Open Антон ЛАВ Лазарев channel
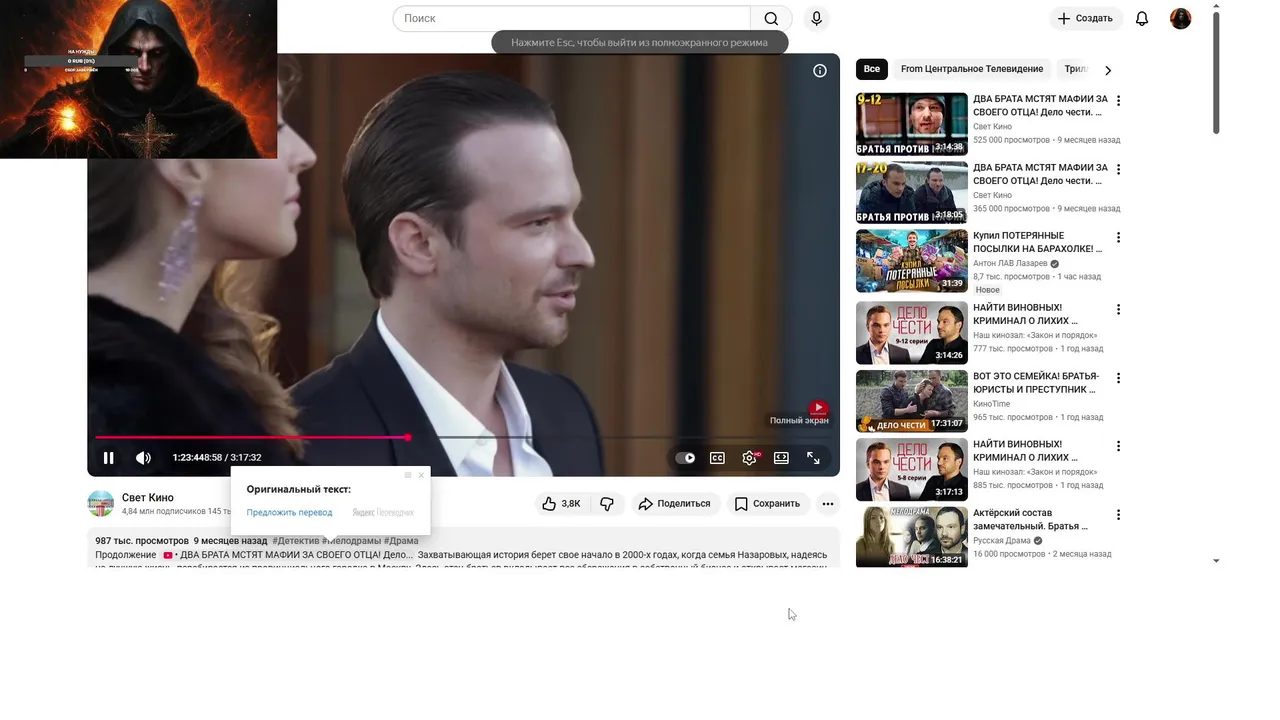The image size is (1280, 720). click(x=1010, y=263)
